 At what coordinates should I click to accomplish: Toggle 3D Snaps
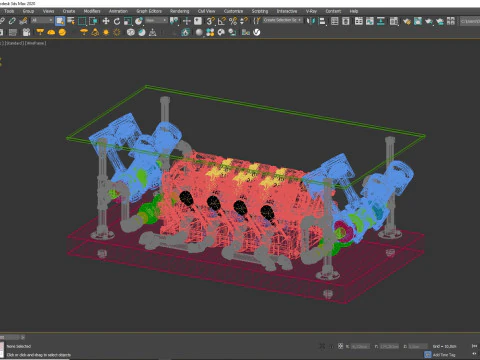pos(210,21)
